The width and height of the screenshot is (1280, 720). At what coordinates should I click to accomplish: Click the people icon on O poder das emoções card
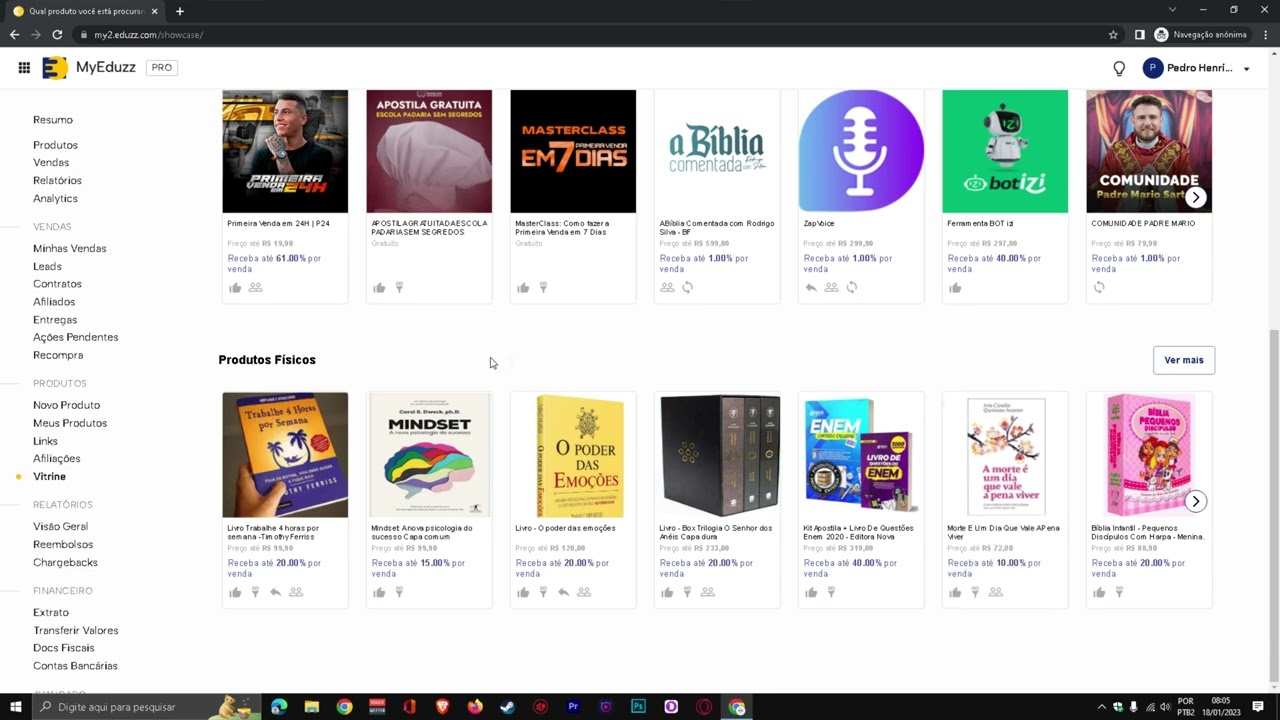click(584, 593)
